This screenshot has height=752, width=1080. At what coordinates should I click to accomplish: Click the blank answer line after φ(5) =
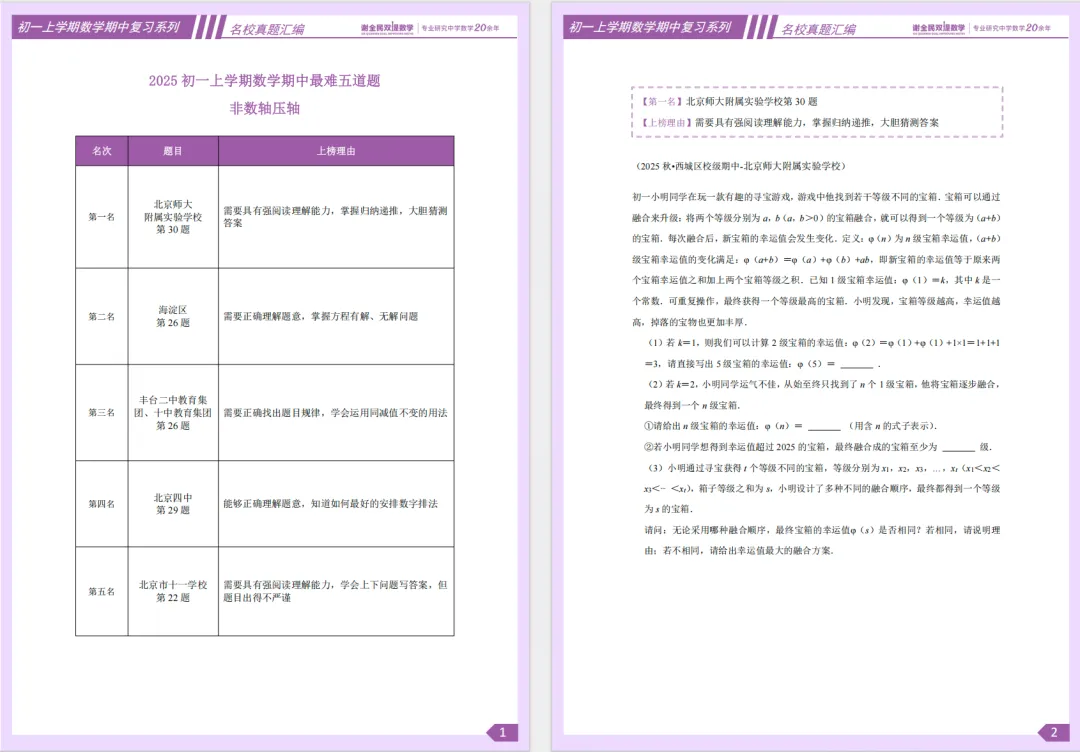coord(857,365)
